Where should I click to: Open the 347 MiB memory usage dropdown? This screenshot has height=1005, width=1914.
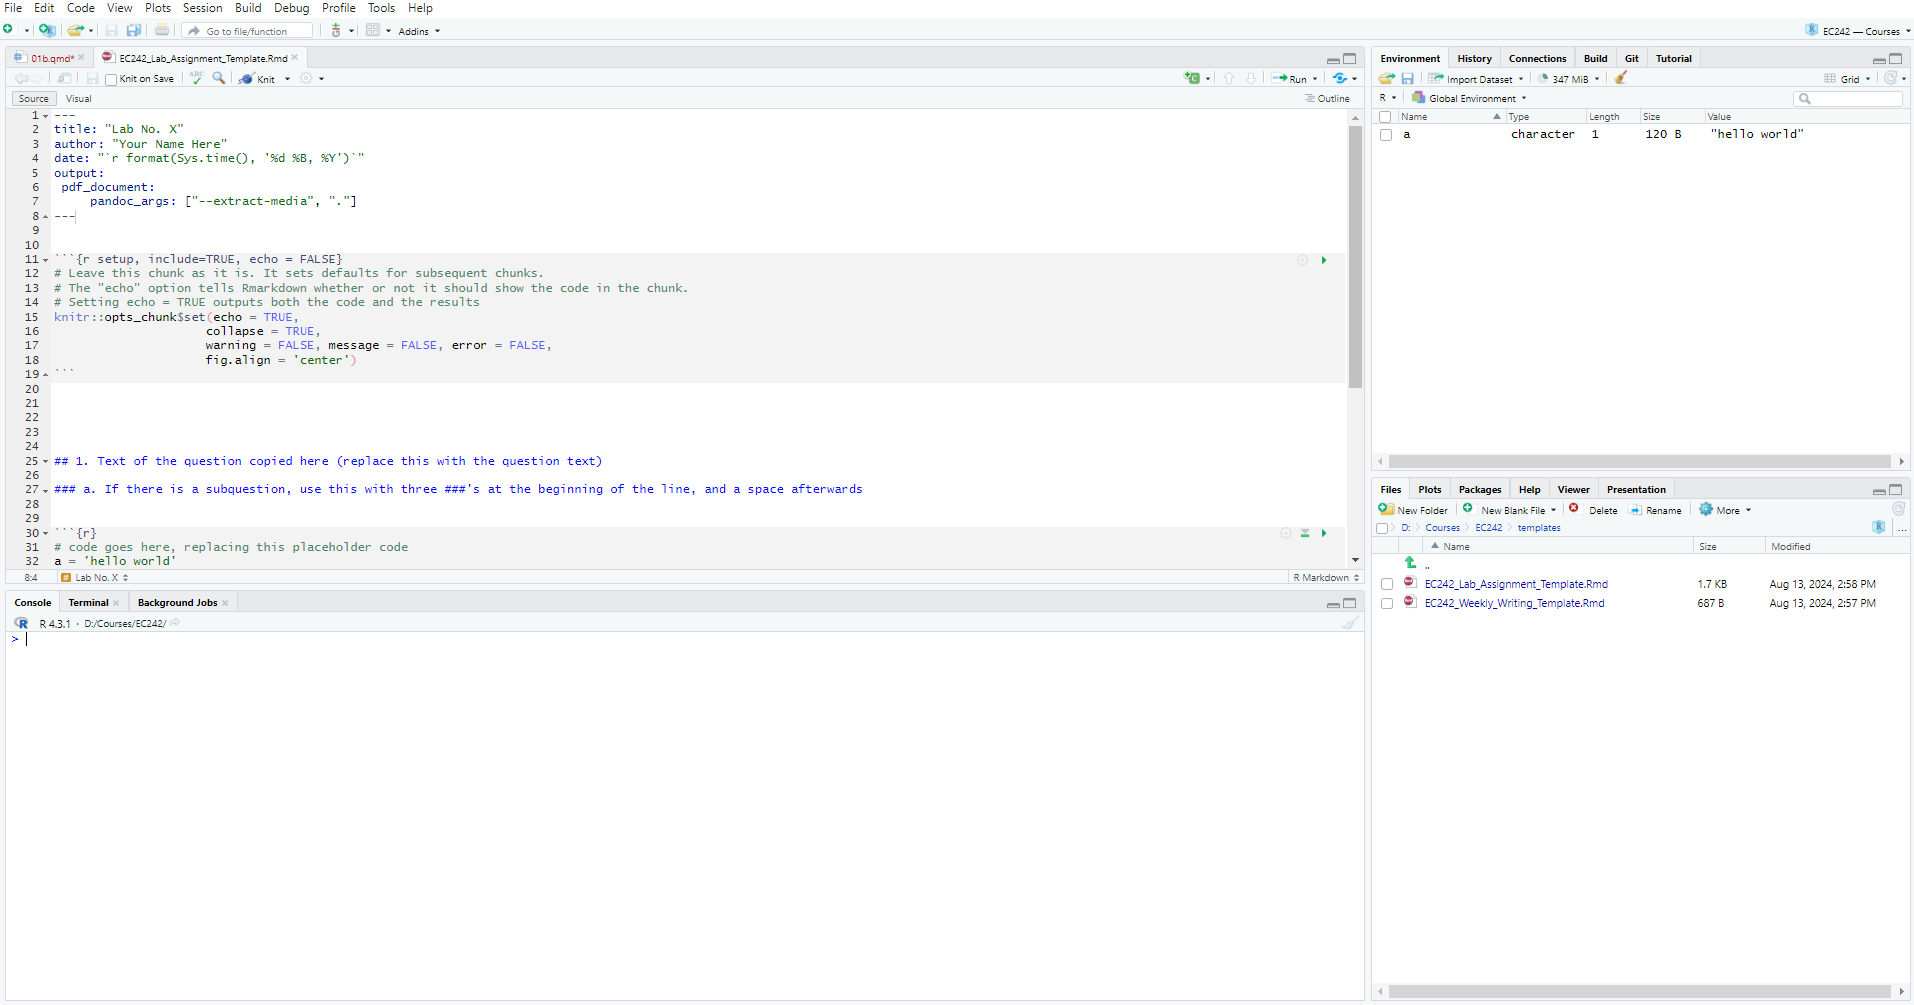pyautogui.click(x=1568, y=79)
